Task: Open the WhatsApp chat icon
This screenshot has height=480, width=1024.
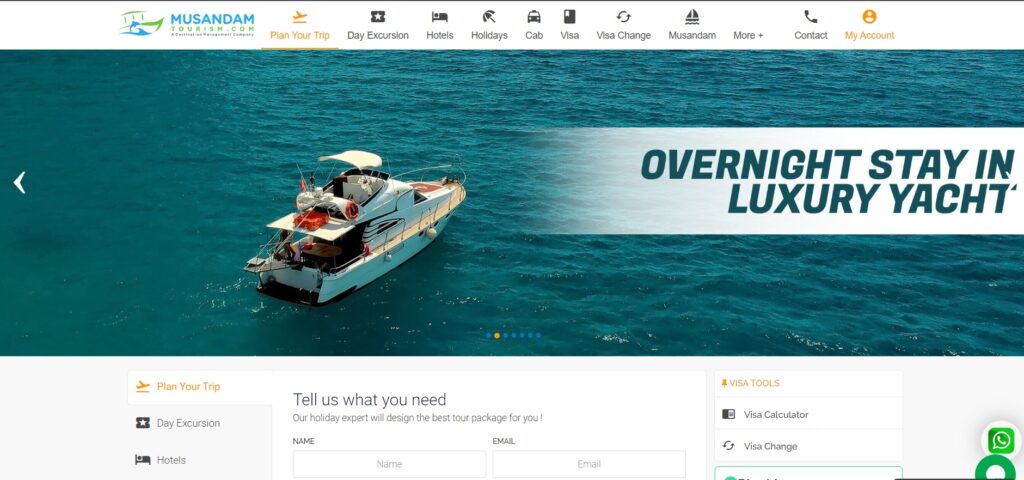Action: tap(1001, 441)
